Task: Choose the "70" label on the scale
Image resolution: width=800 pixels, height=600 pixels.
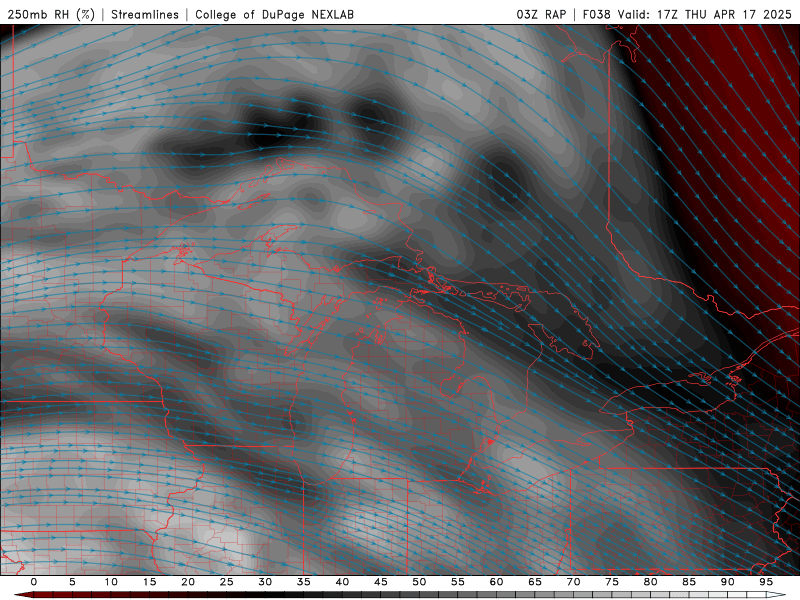Action: click(x=573, y=582)
